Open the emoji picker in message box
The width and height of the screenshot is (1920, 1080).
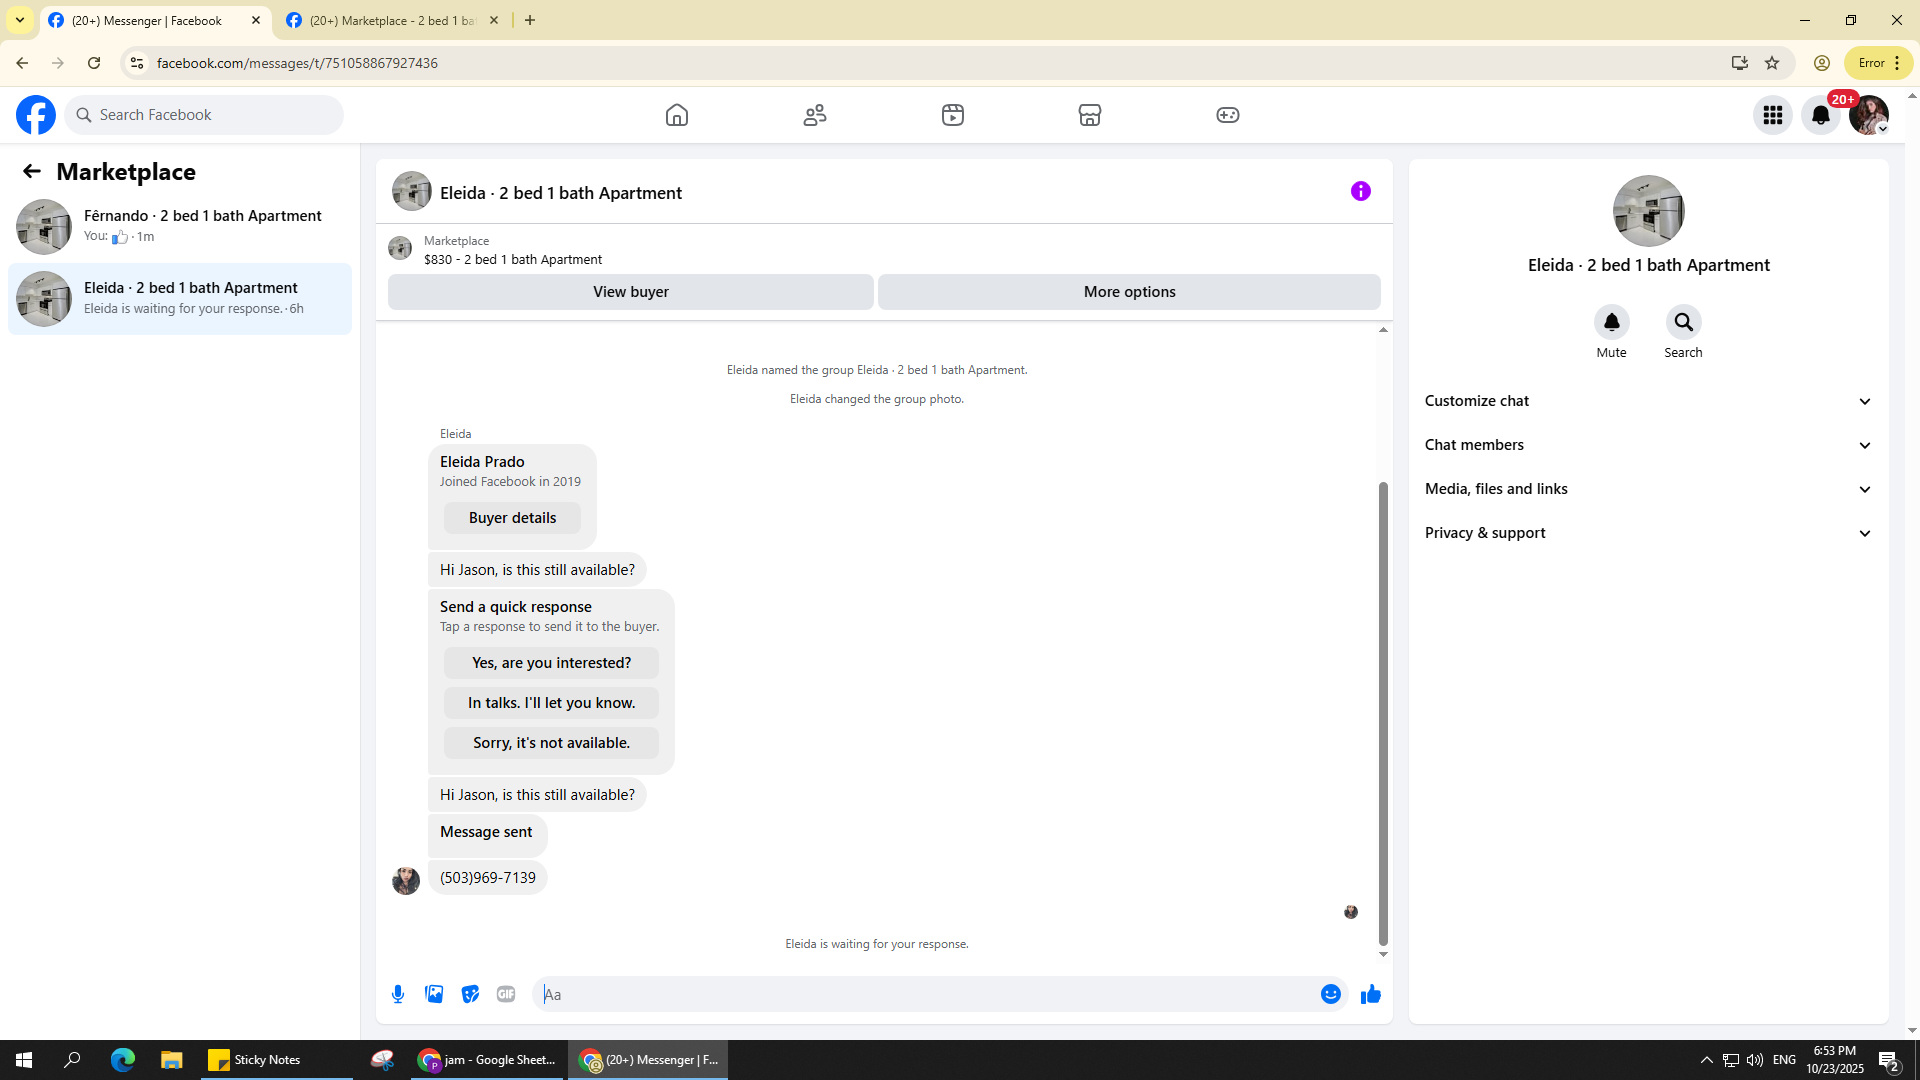[x=1330, y=994]
